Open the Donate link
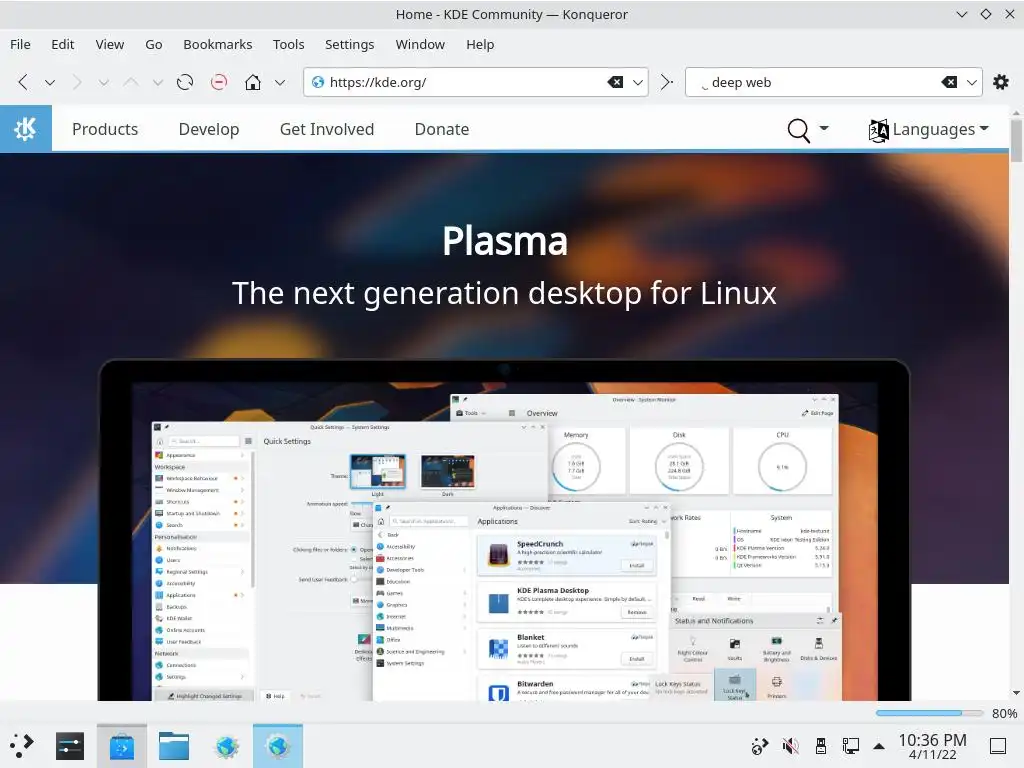 (441, 129)
